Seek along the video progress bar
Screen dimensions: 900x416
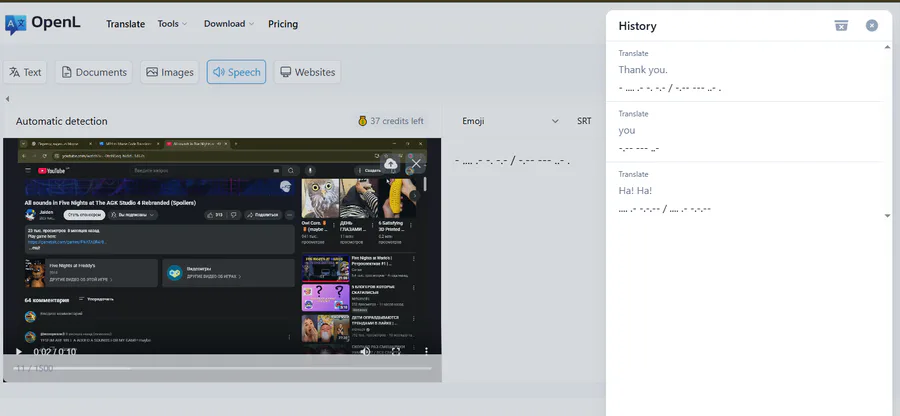click(223, 368)
